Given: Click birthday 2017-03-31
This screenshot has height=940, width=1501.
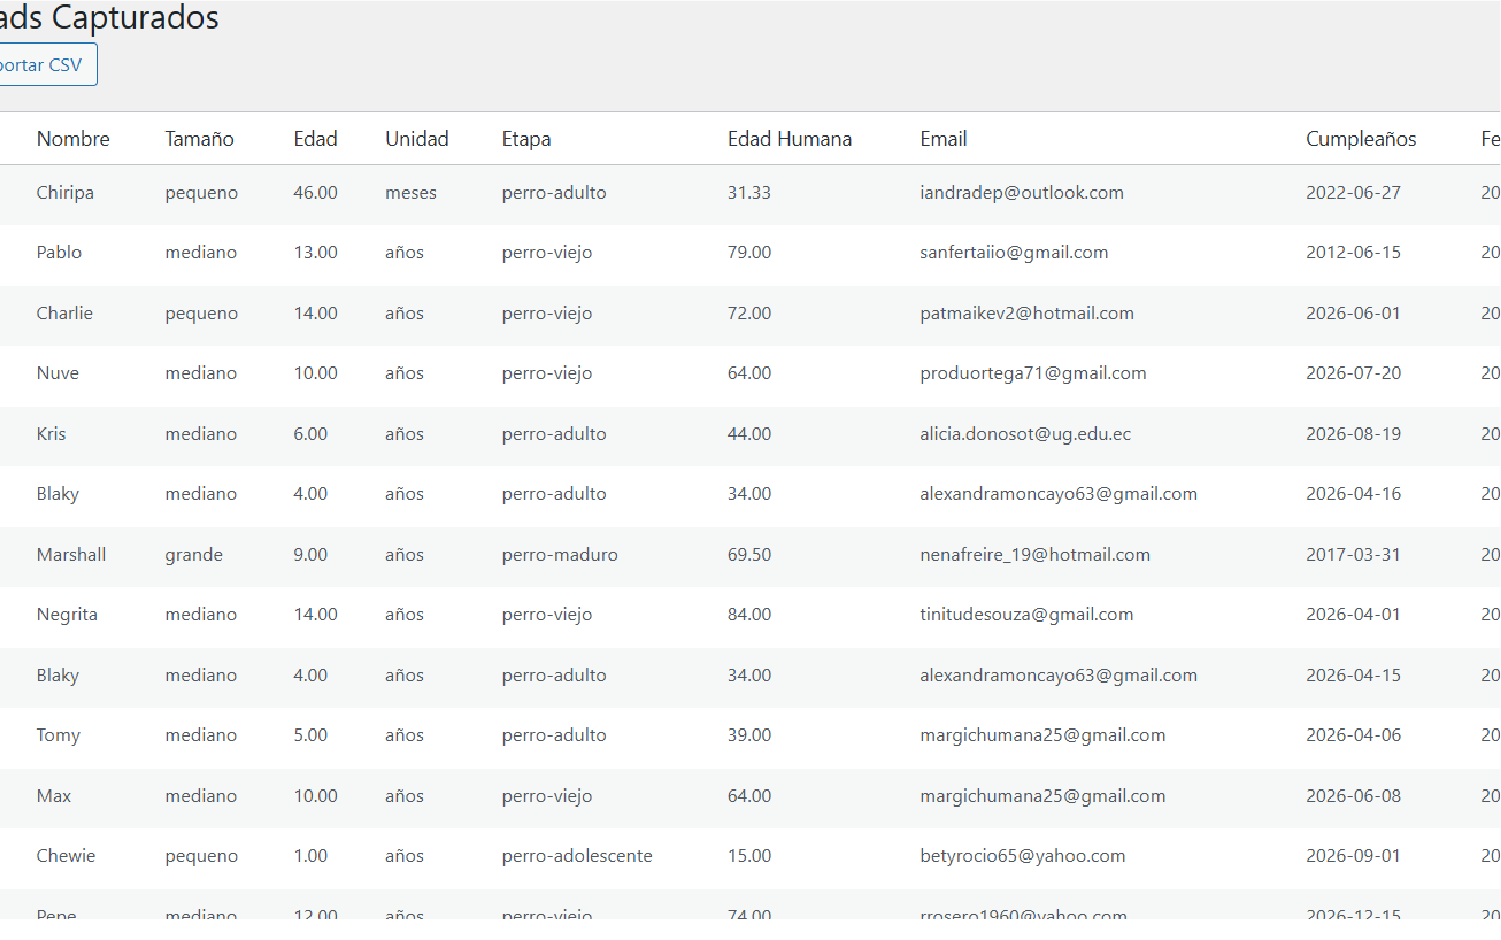Looking at the screenshot, I should click(1353, 555).
